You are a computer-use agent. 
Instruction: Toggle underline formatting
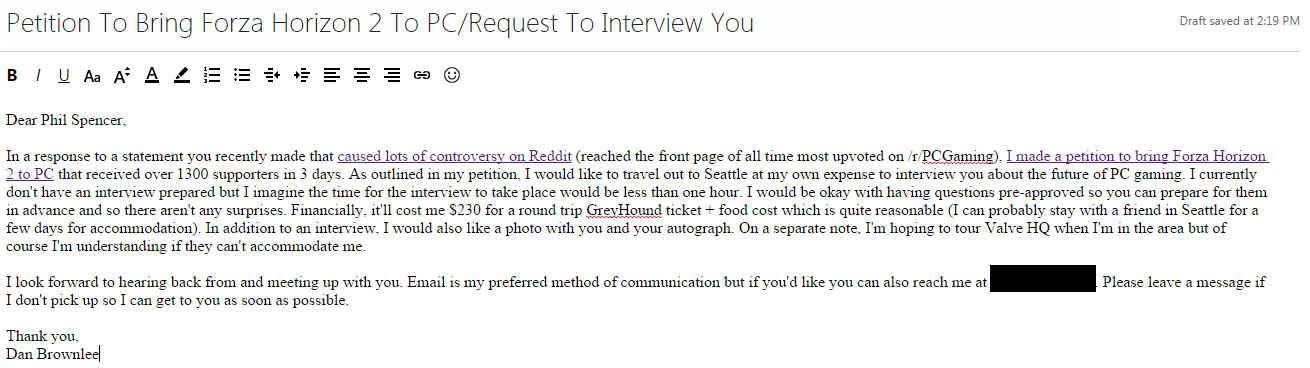pyautogui.click(x=64, y=75)
